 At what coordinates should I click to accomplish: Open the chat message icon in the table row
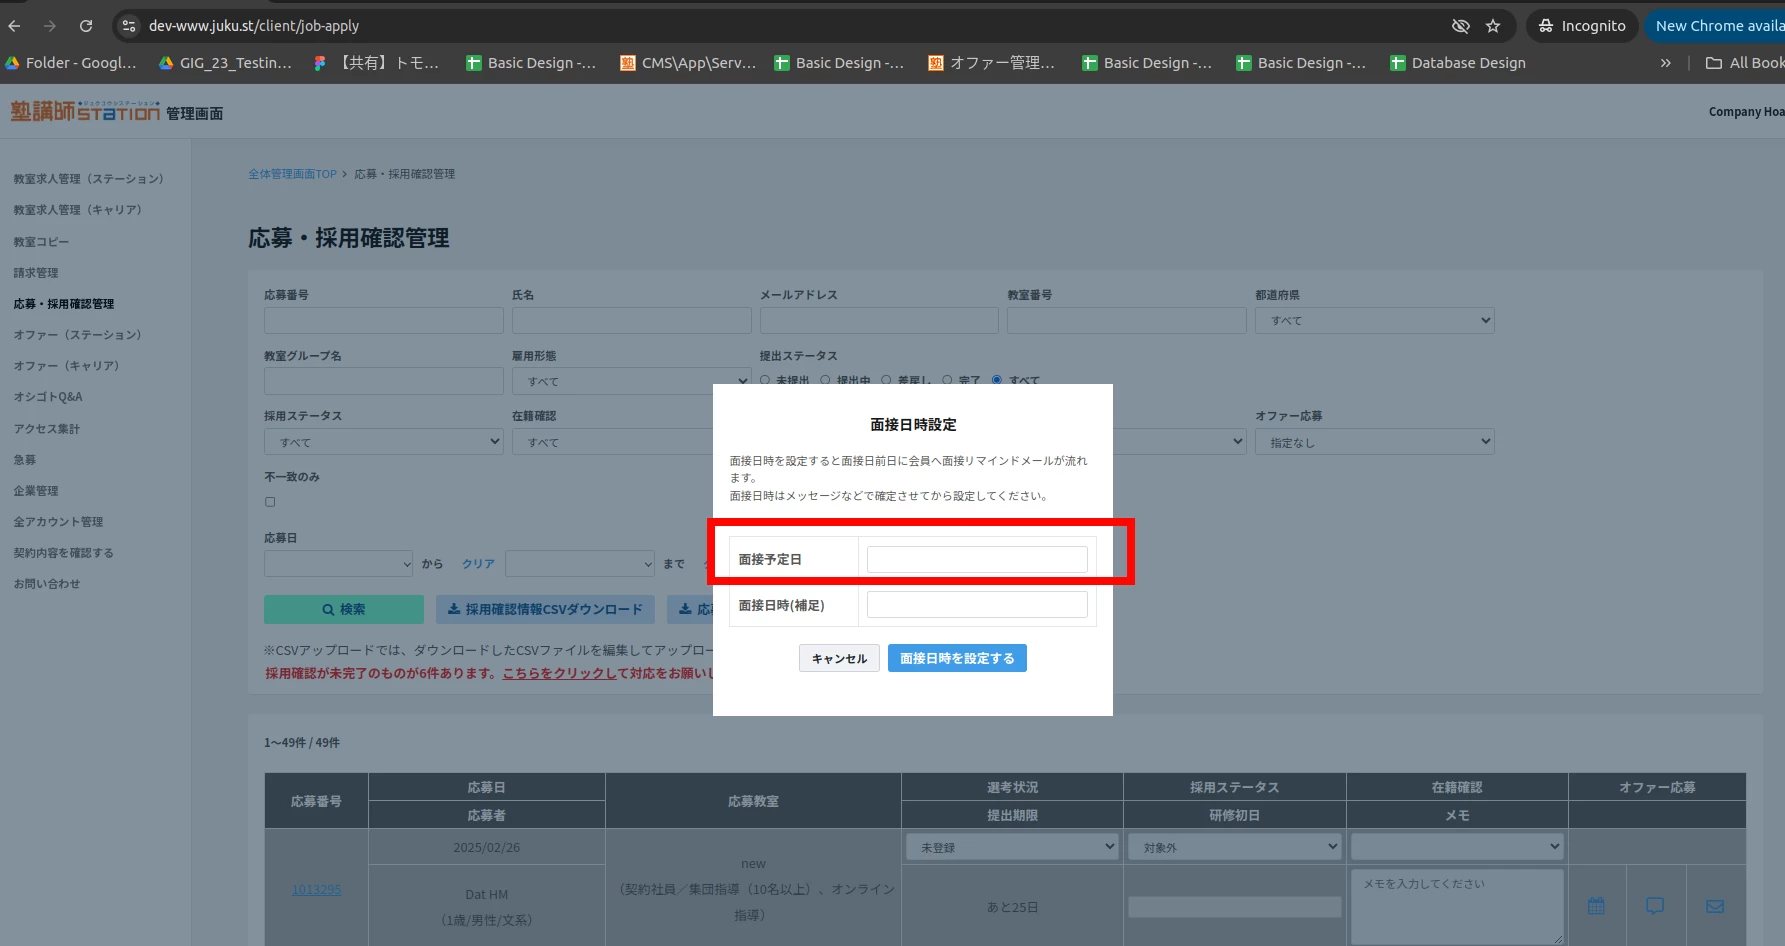(1655, 906)
